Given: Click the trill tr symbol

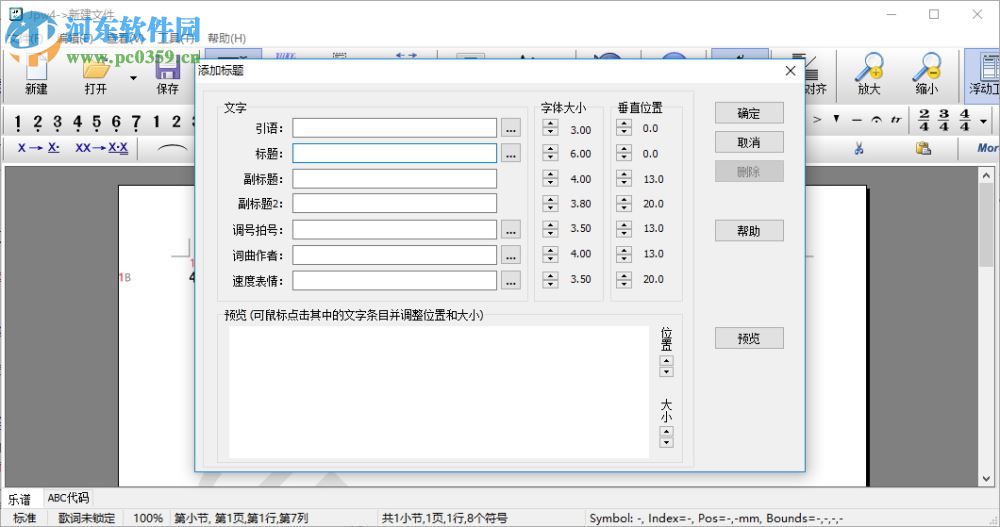Looking at the screenshot, I should tap(896, 120).
